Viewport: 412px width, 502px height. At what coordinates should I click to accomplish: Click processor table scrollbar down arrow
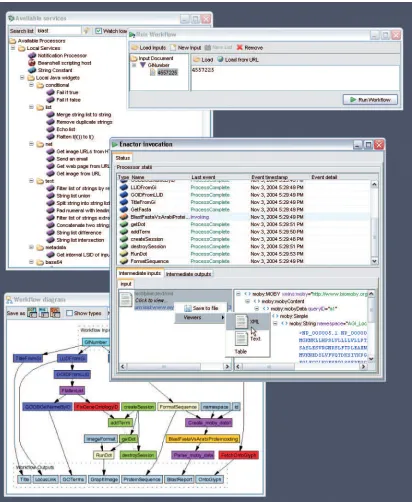[x=374, y=261]
